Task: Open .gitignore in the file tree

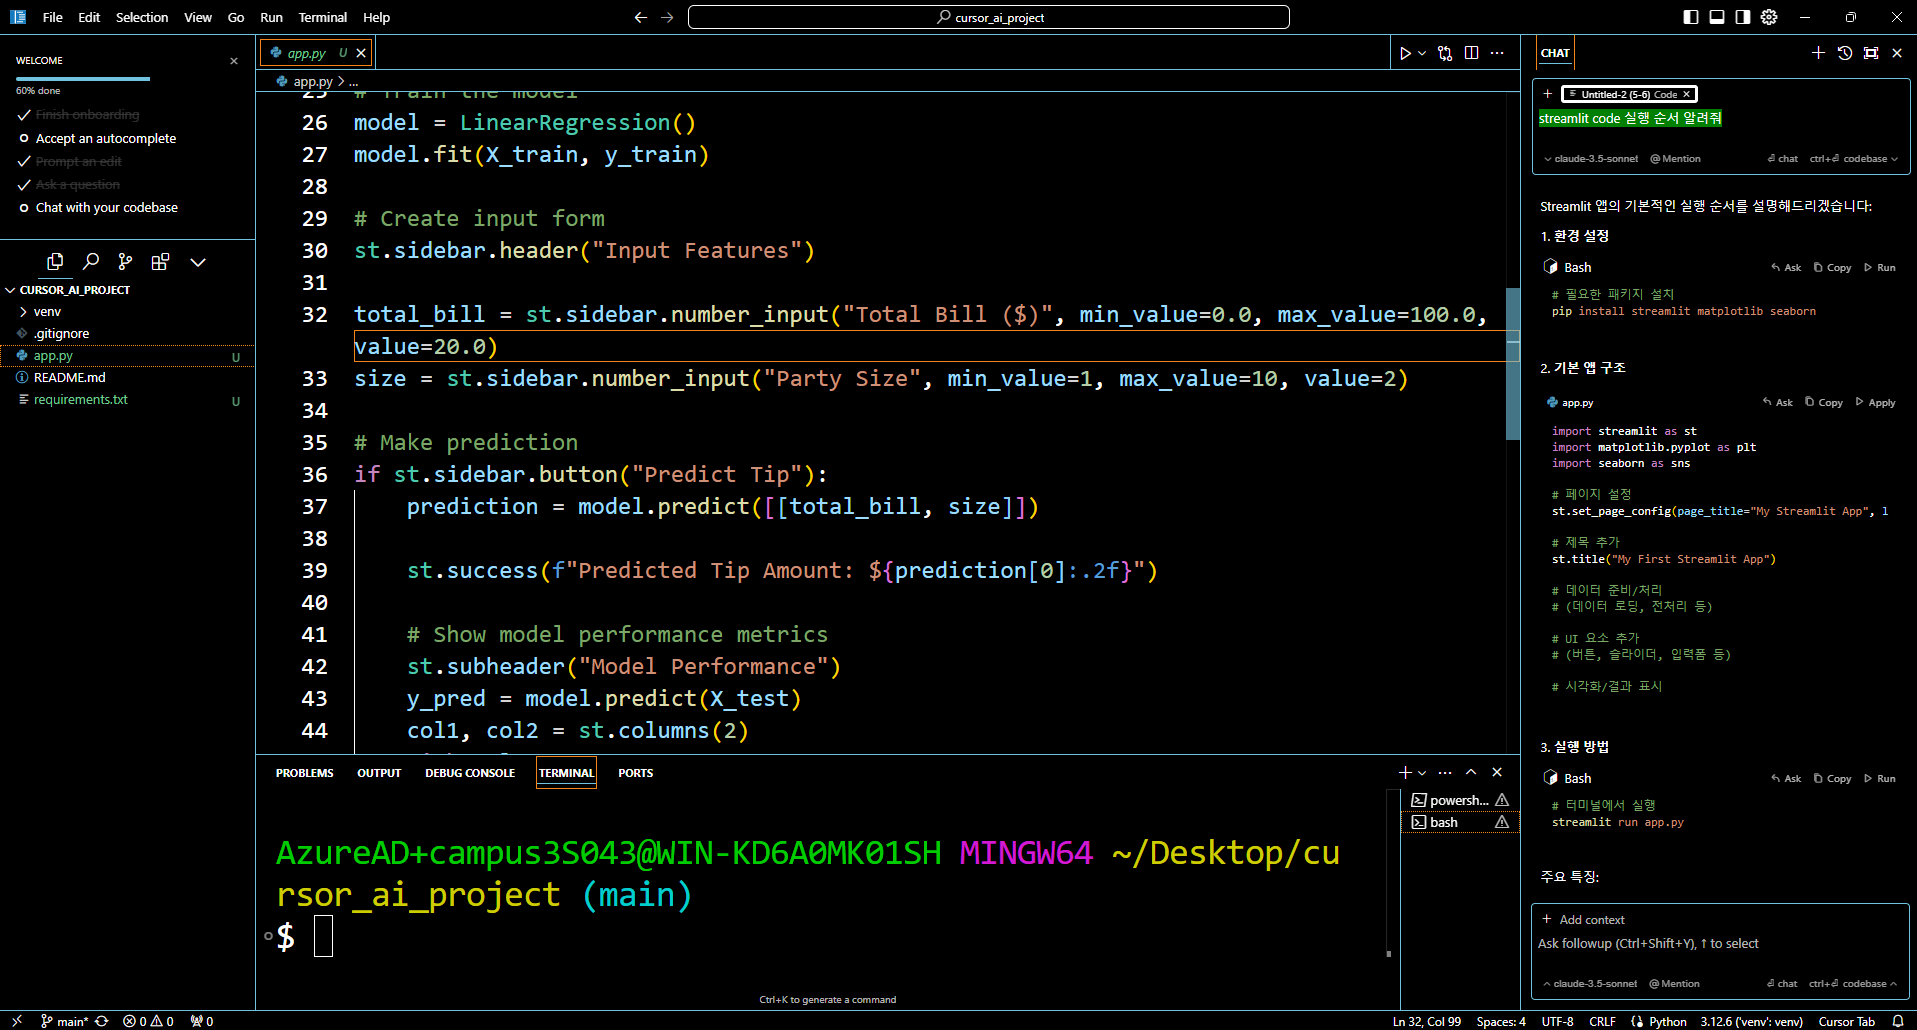Action: coord(61,334)
